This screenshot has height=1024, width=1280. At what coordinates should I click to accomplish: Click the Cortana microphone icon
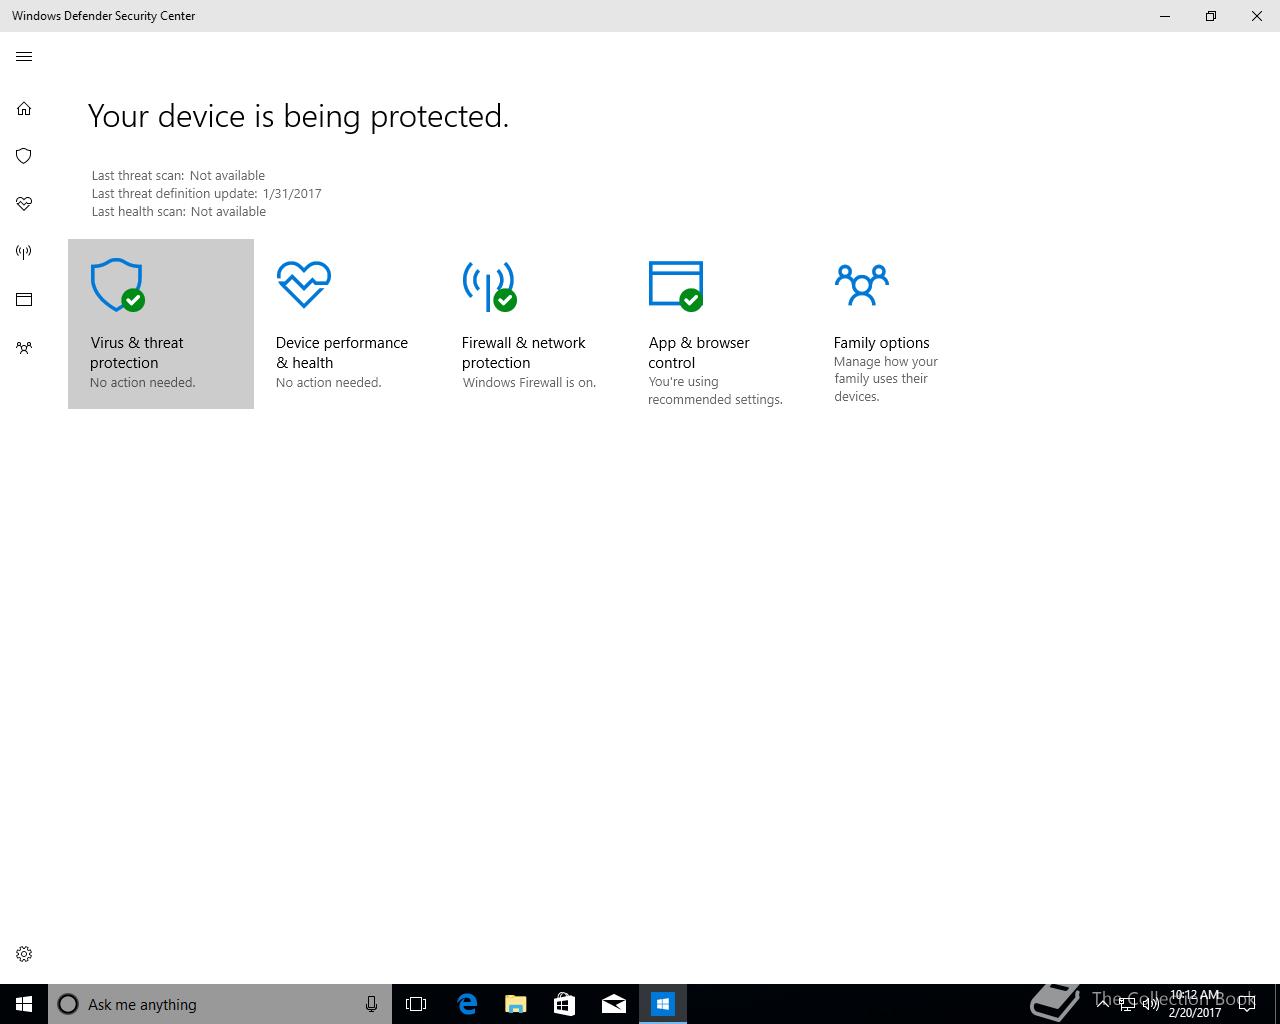pyautogui.click(x=371, y=1004)
